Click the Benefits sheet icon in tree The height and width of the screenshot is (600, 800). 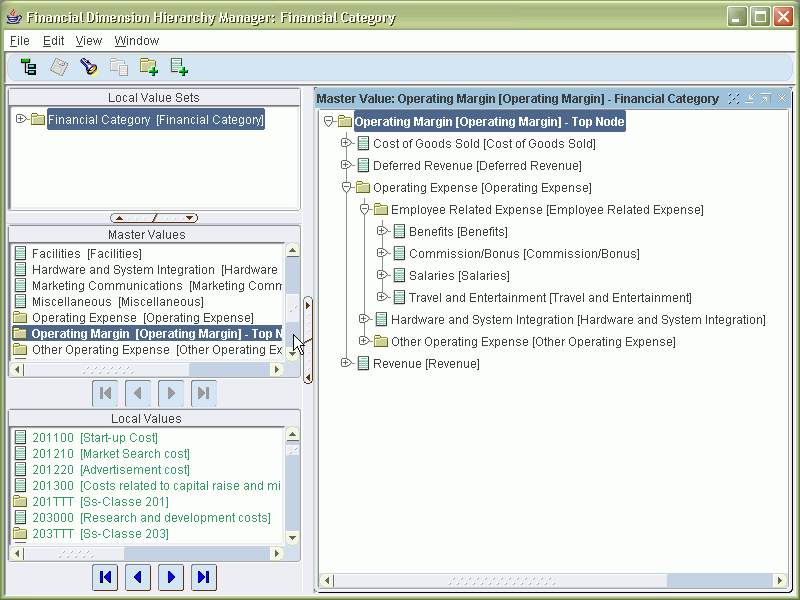pos(399,231)
